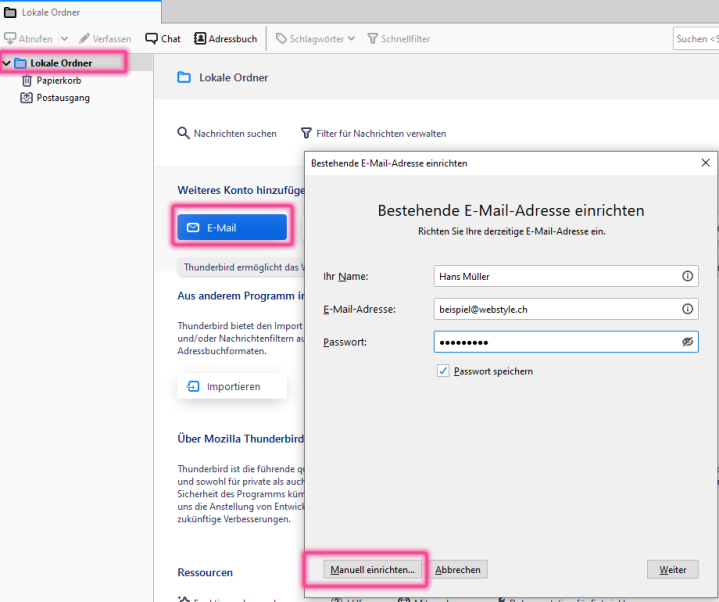
Task: Toggle password visibility eye icon
Action: click(x=687, y=342)
